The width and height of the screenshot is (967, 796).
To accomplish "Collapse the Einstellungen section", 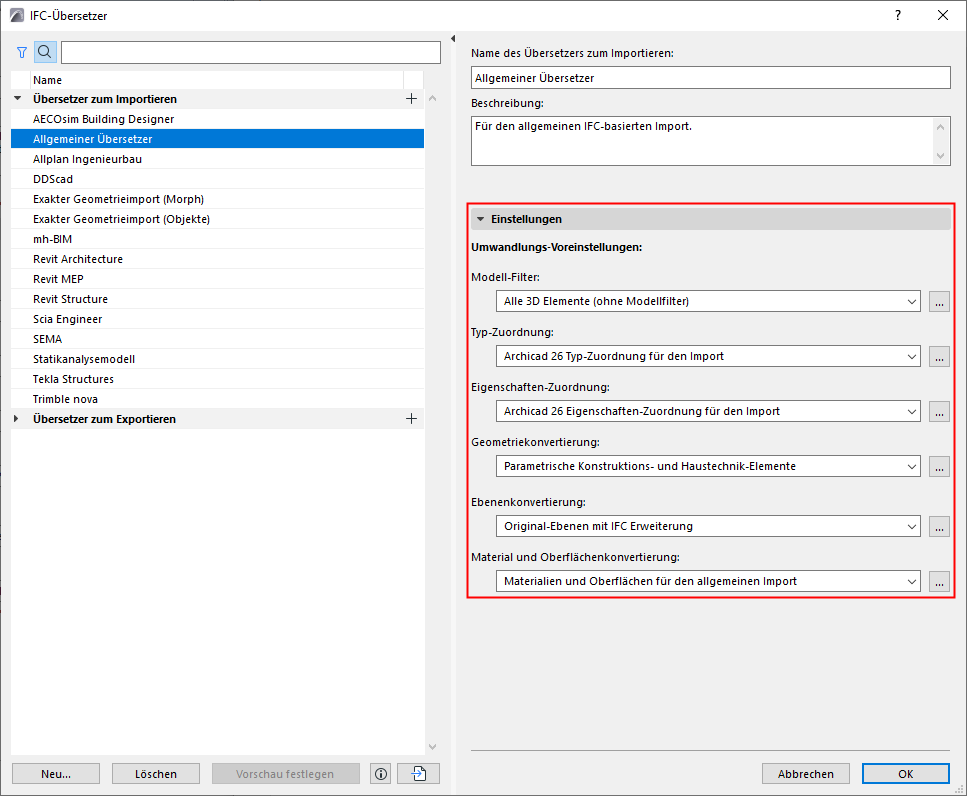I will coord(481,219).
